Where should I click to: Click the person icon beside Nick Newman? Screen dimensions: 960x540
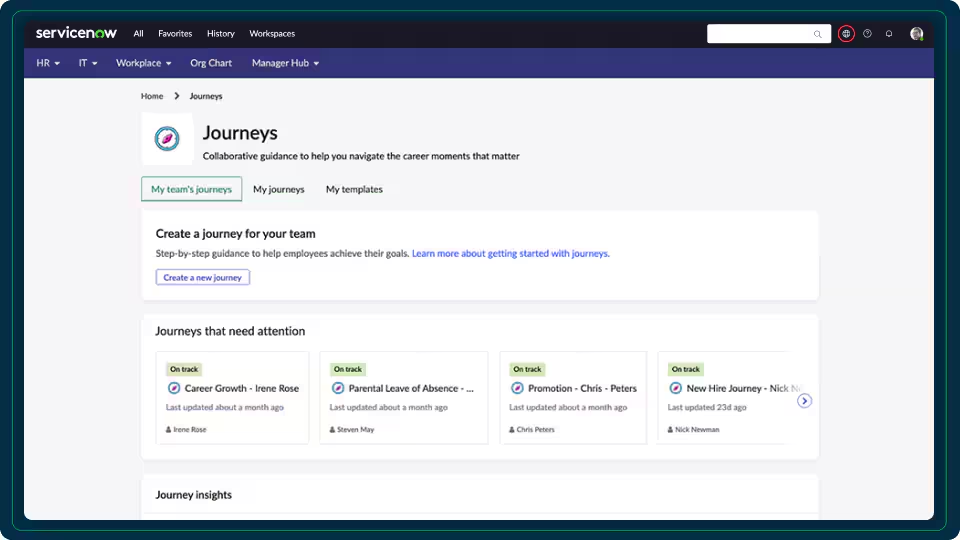click(x=670, y=430)
